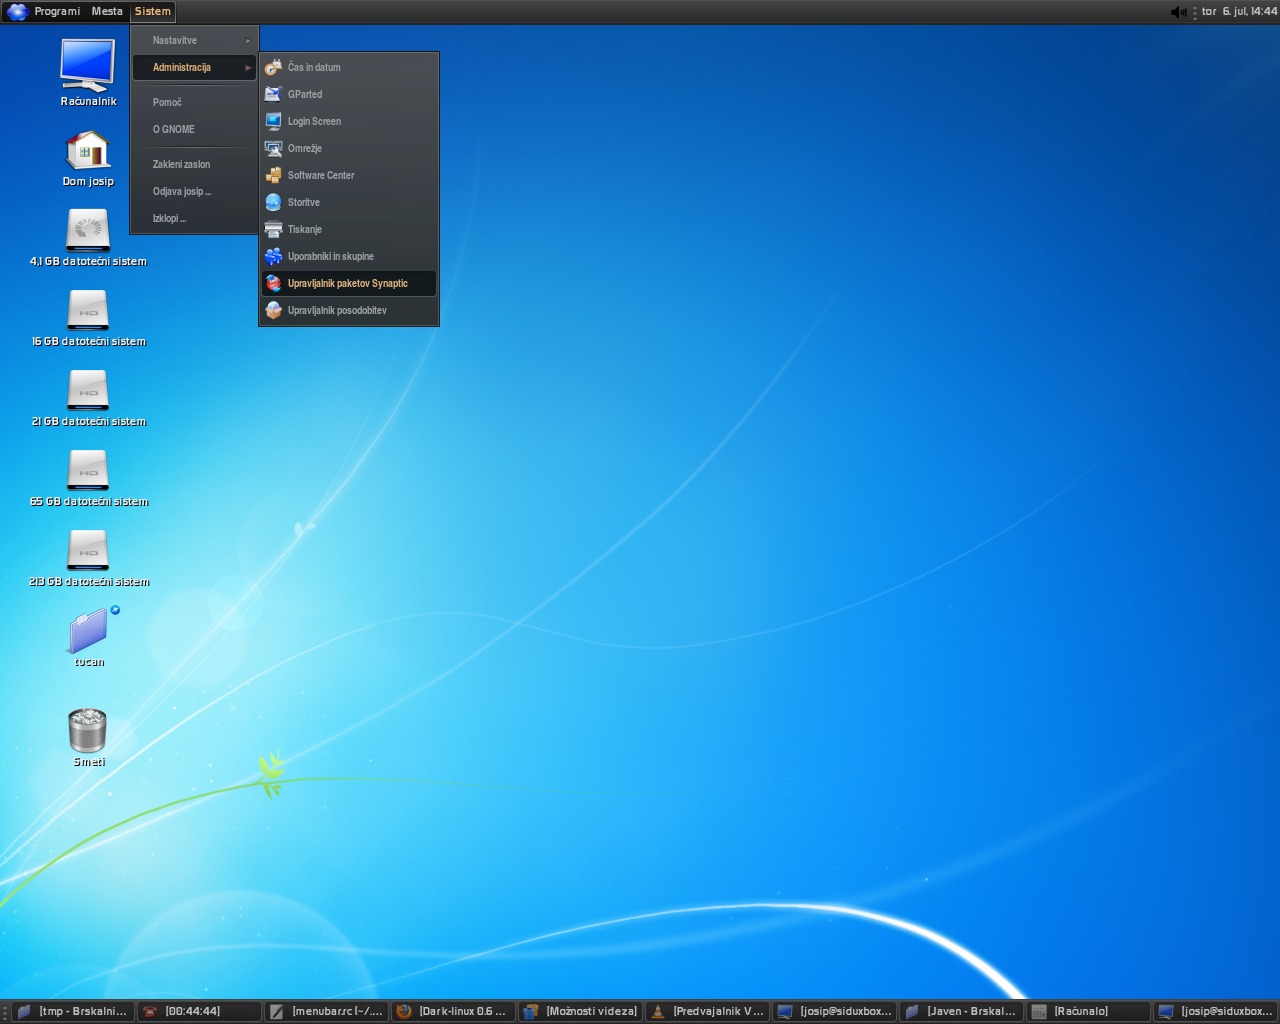The image size is (1280, 1024).
Task: Switch to menubar.rc editor taskbar window
Action: click(x=325, y=1011)
